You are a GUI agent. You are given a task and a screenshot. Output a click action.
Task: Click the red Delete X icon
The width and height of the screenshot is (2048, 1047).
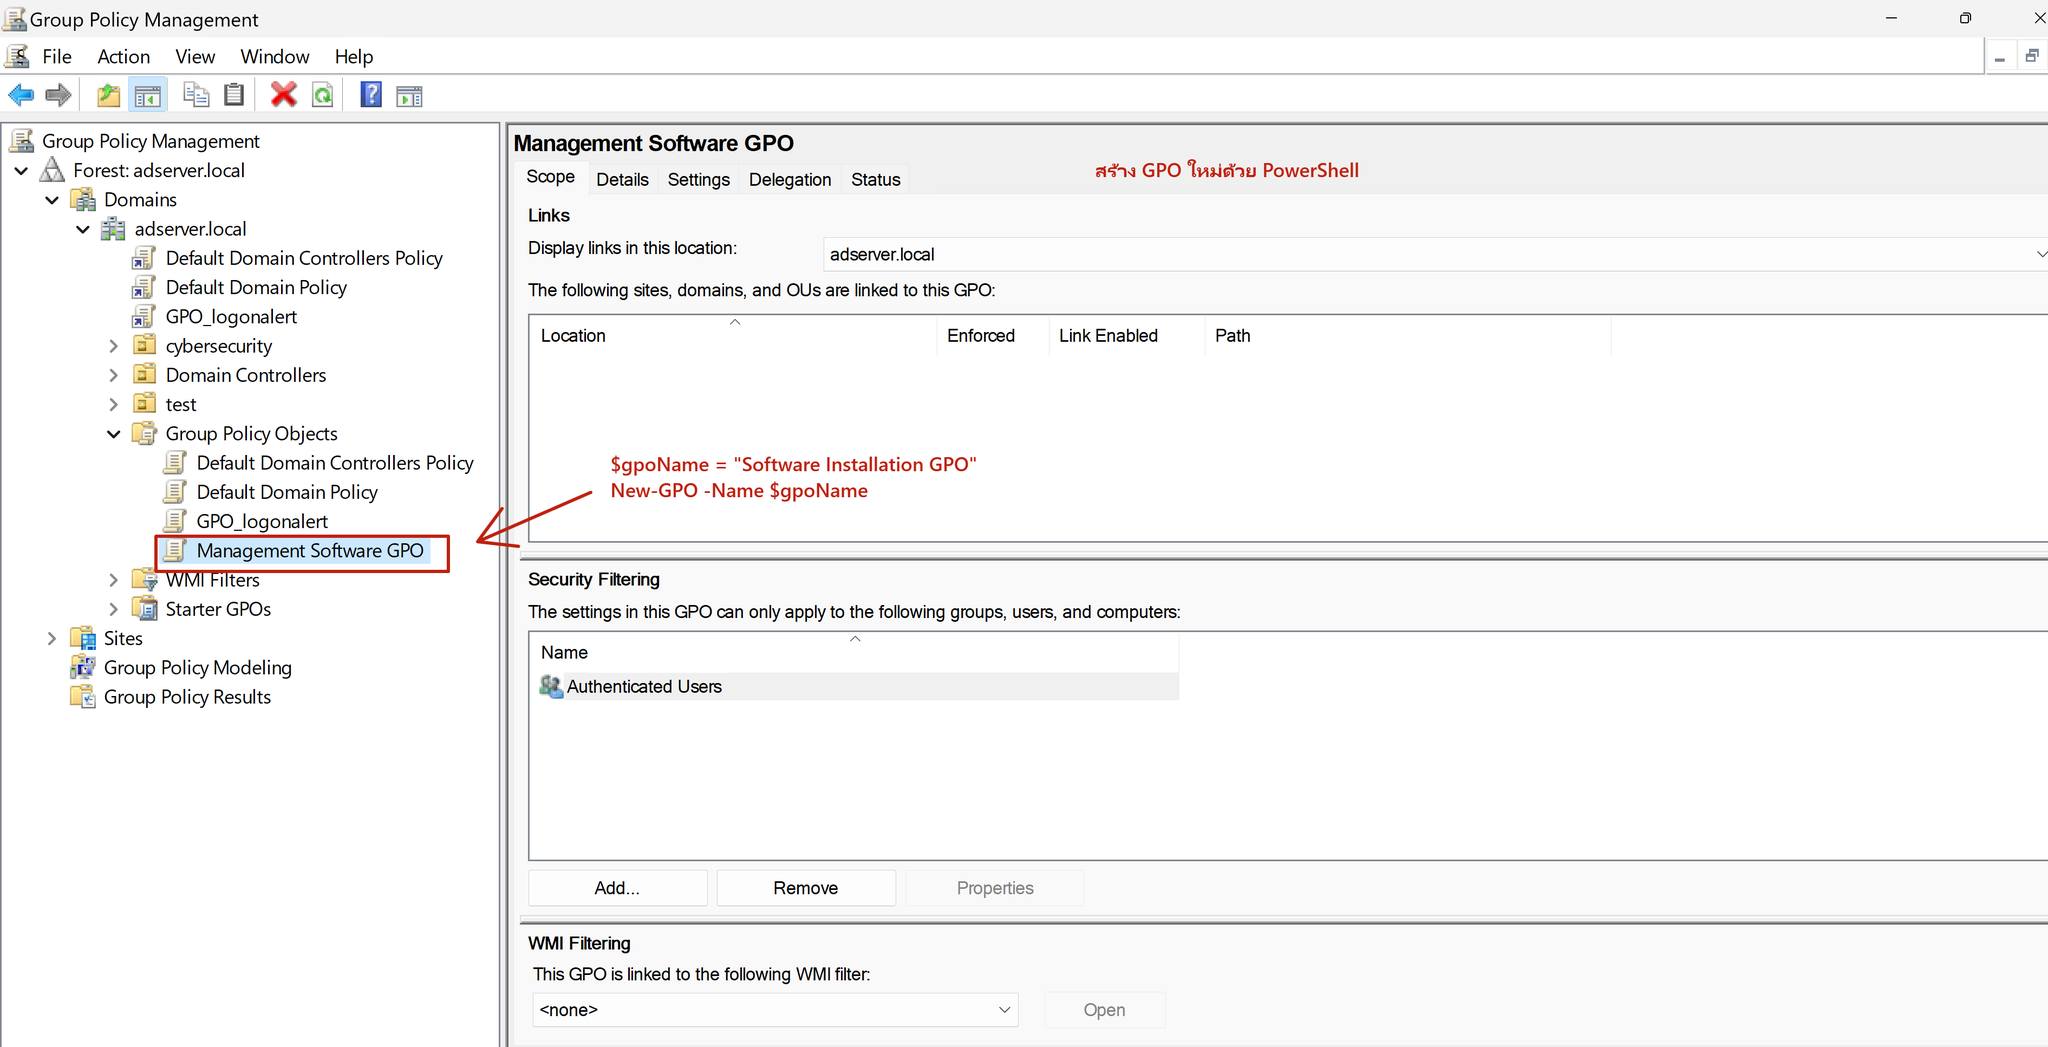tap(284, 95)
